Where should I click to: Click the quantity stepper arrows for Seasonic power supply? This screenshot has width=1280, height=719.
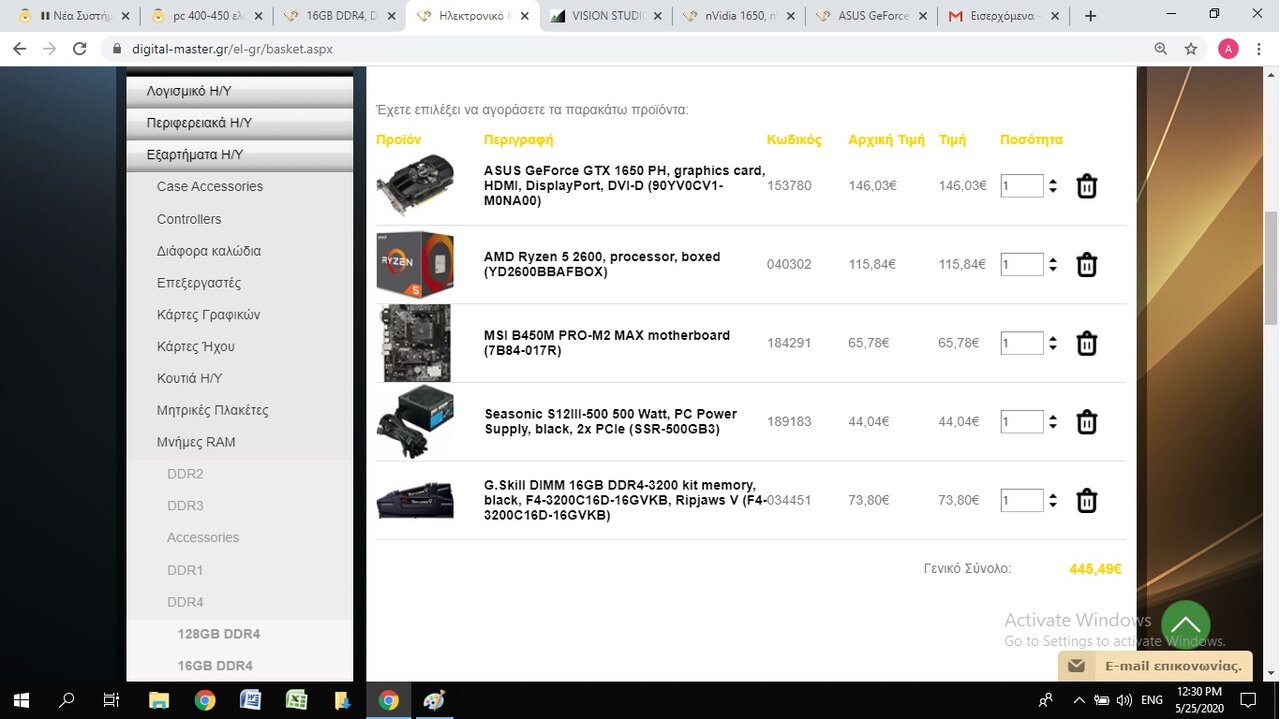point(1052,422)
